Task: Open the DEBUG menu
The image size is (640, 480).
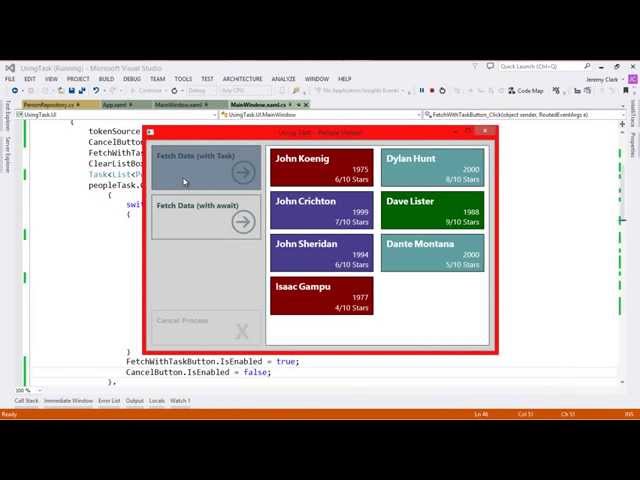Action: [x=132, y=79]
